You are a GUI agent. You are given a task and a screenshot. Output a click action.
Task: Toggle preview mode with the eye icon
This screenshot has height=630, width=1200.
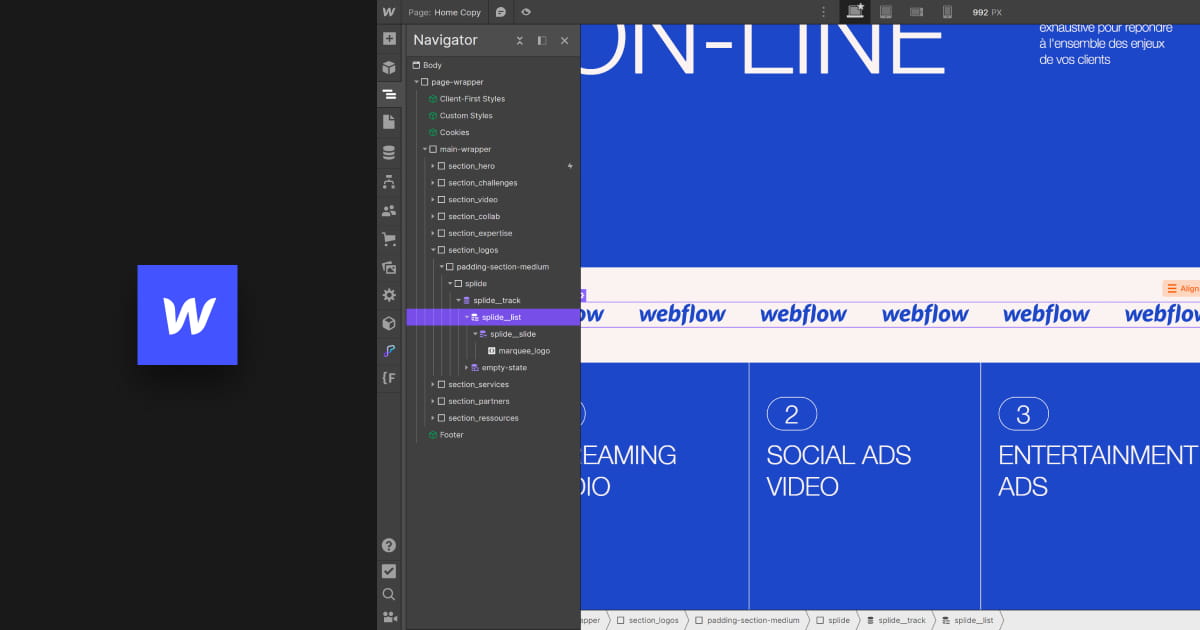point(526,12)
